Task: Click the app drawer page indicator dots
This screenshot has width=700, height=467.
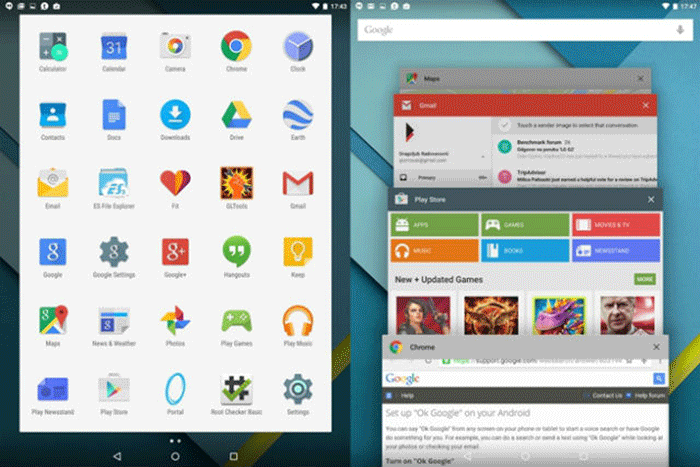Action: click(x=175, y=441)
